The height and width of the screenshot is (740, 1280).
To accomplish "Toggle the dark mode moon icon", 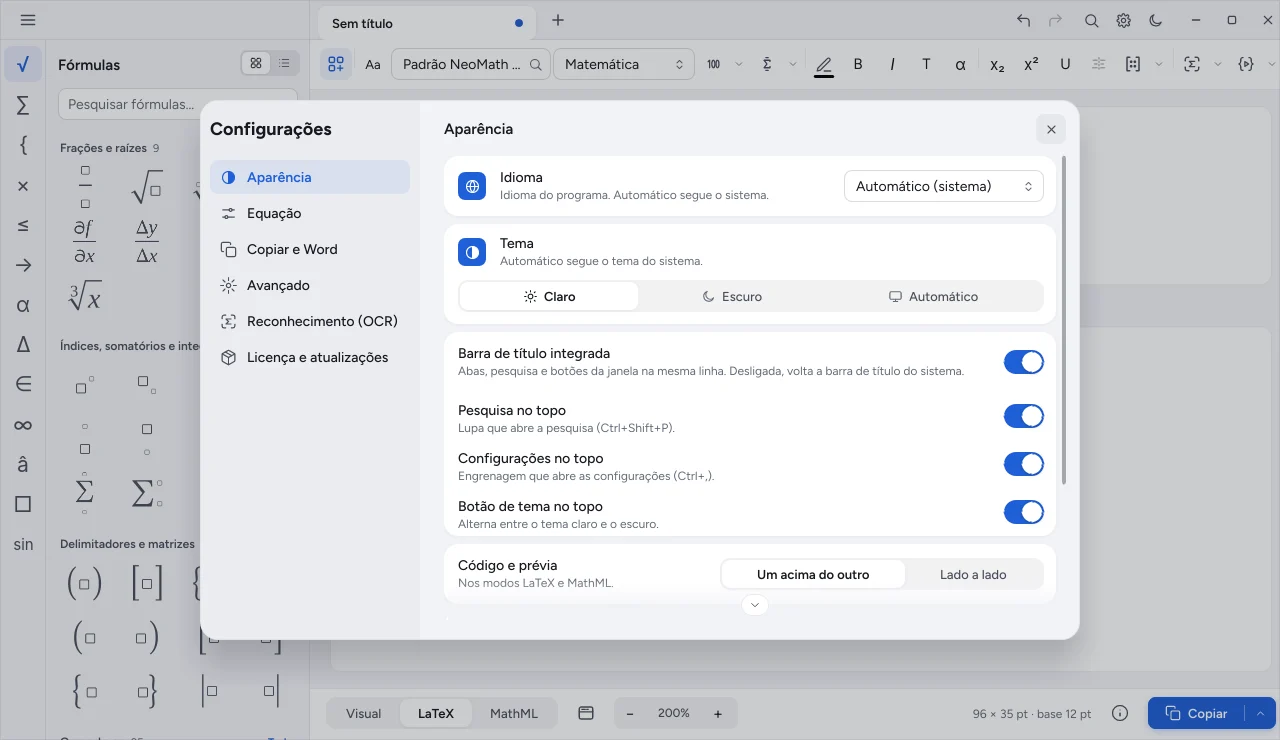I will pyautogui.click(x=1156, y=21).
